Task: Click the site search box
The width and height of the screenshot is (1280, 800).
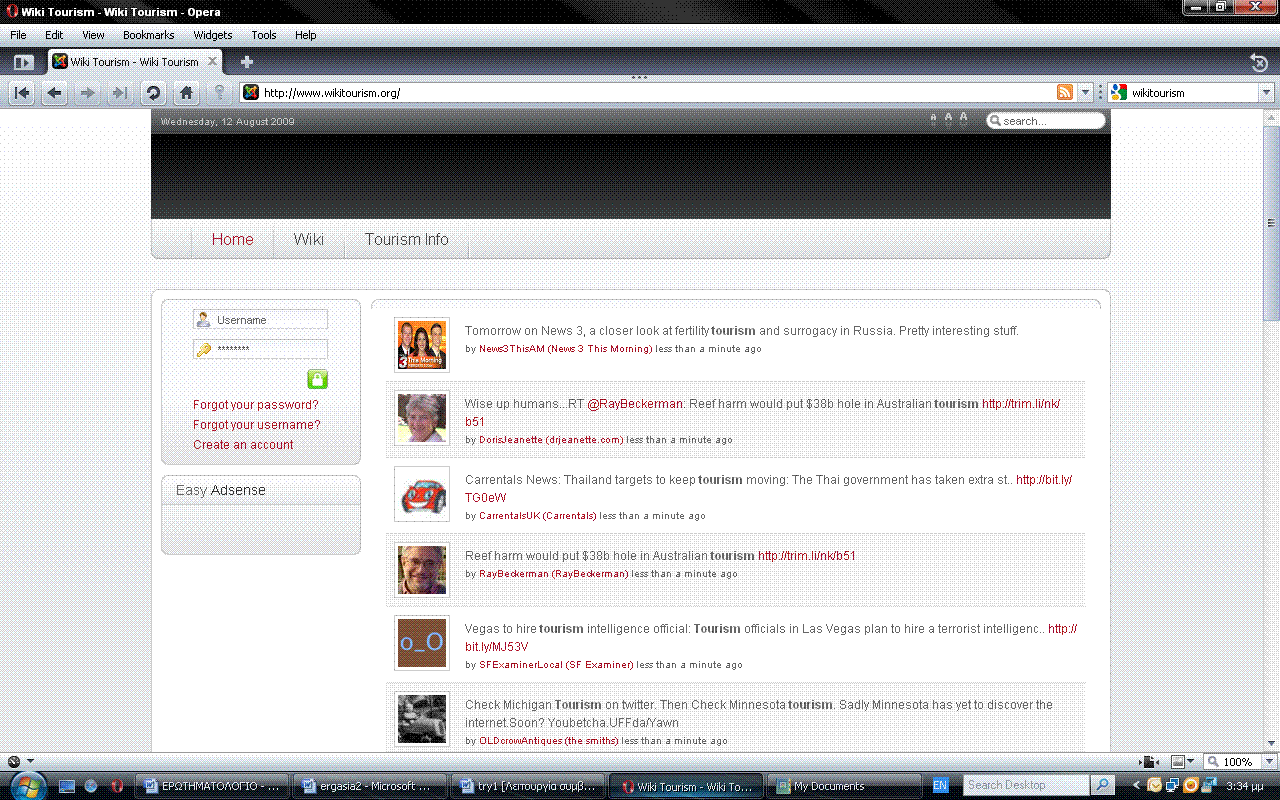Action: tap(1046, 121)
